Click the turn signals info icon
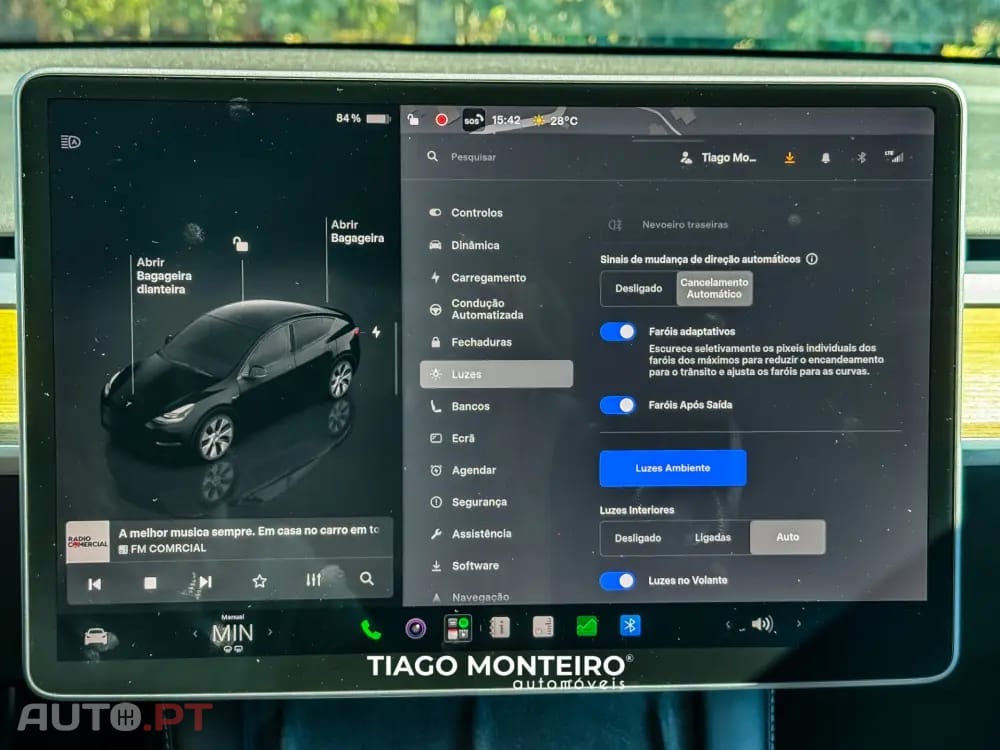Viewport: 1000px width, 750px height. point(812,259)
